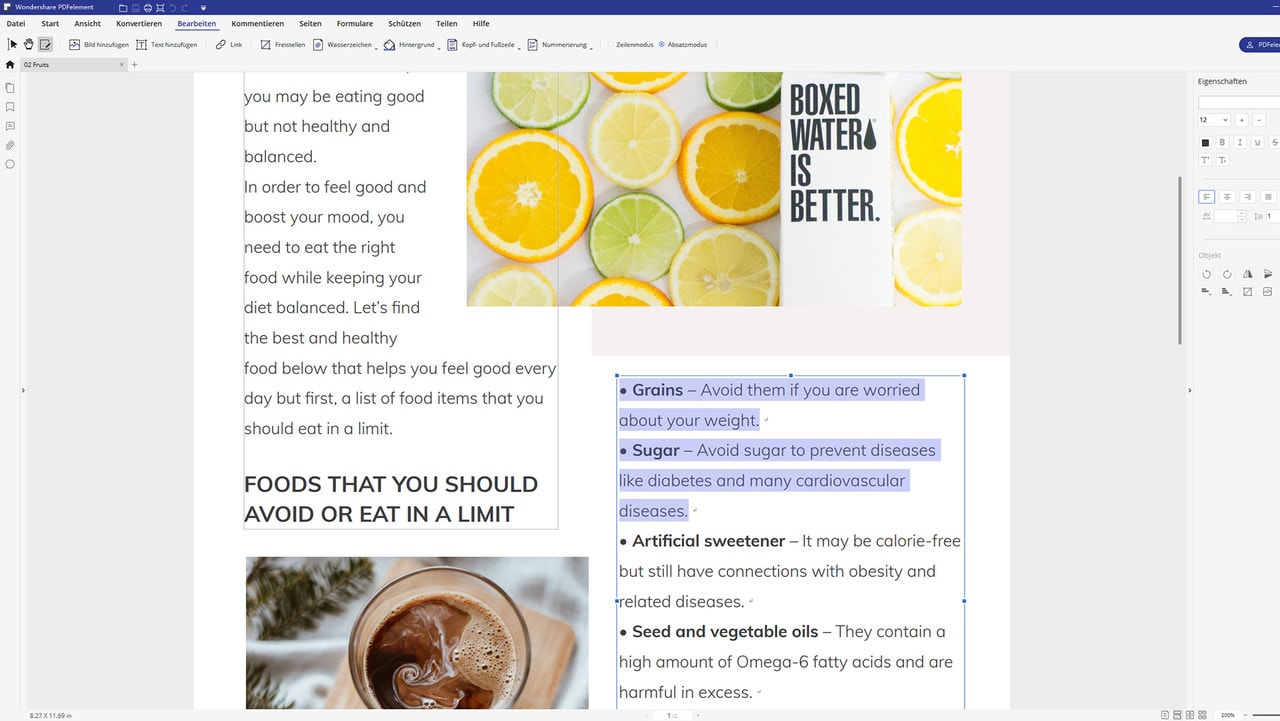Switch to Zeilenmodus editing

click(x=633, y=44)
